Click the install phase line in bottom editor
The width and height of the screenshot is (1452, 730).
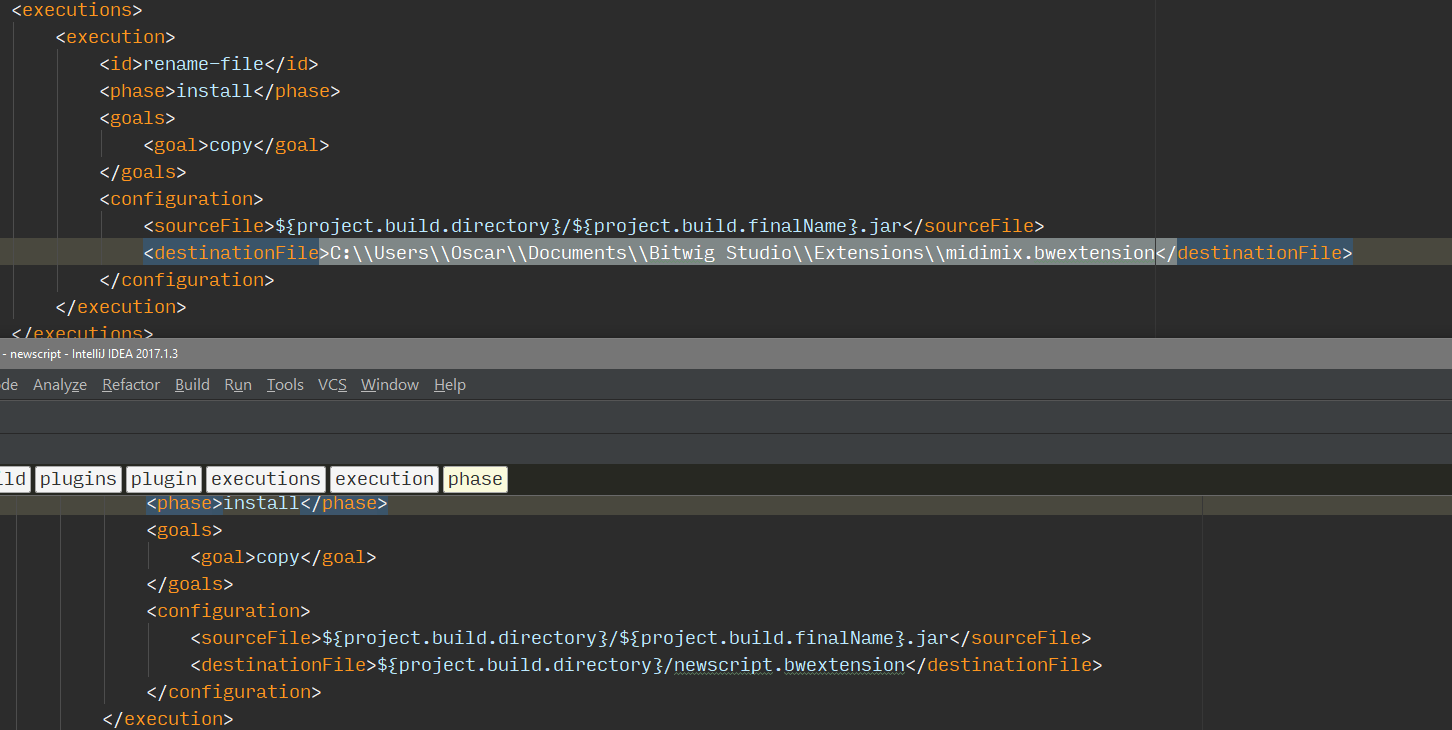coord(267,503)
